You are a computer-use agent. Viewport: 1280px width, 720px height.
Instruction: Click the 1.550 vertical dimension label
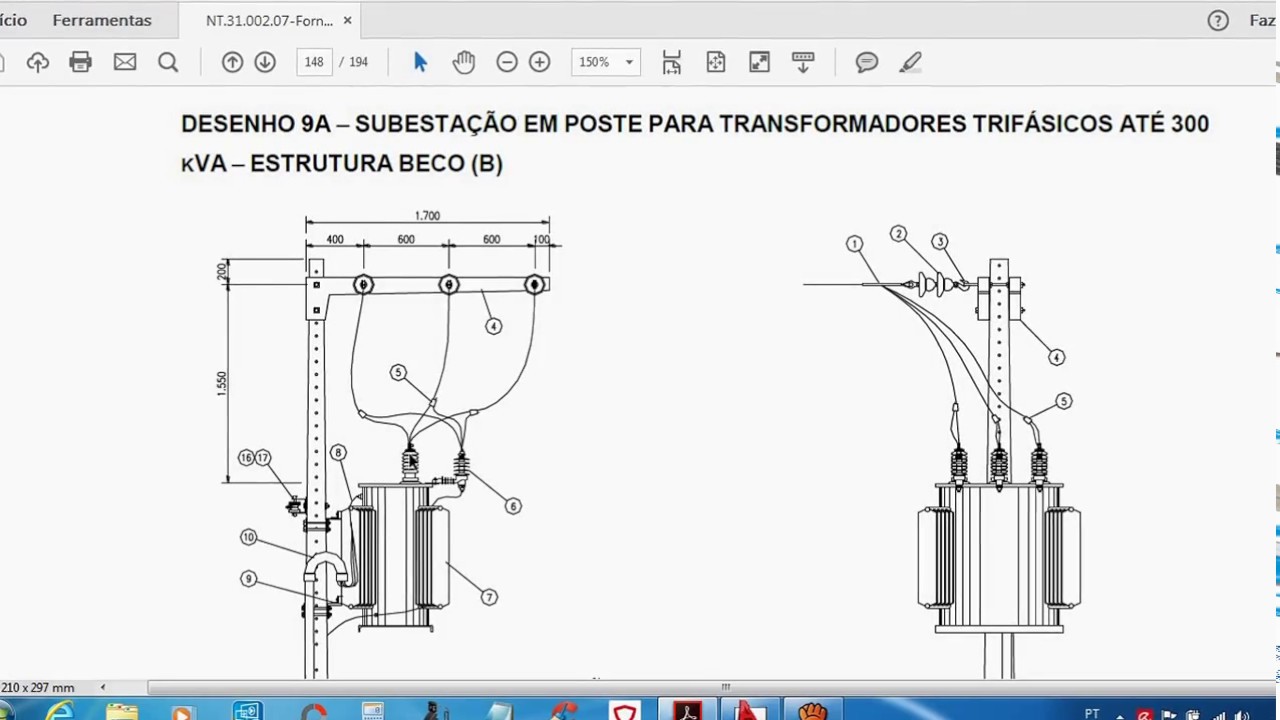pyautogui.click(x=222, y=384)
